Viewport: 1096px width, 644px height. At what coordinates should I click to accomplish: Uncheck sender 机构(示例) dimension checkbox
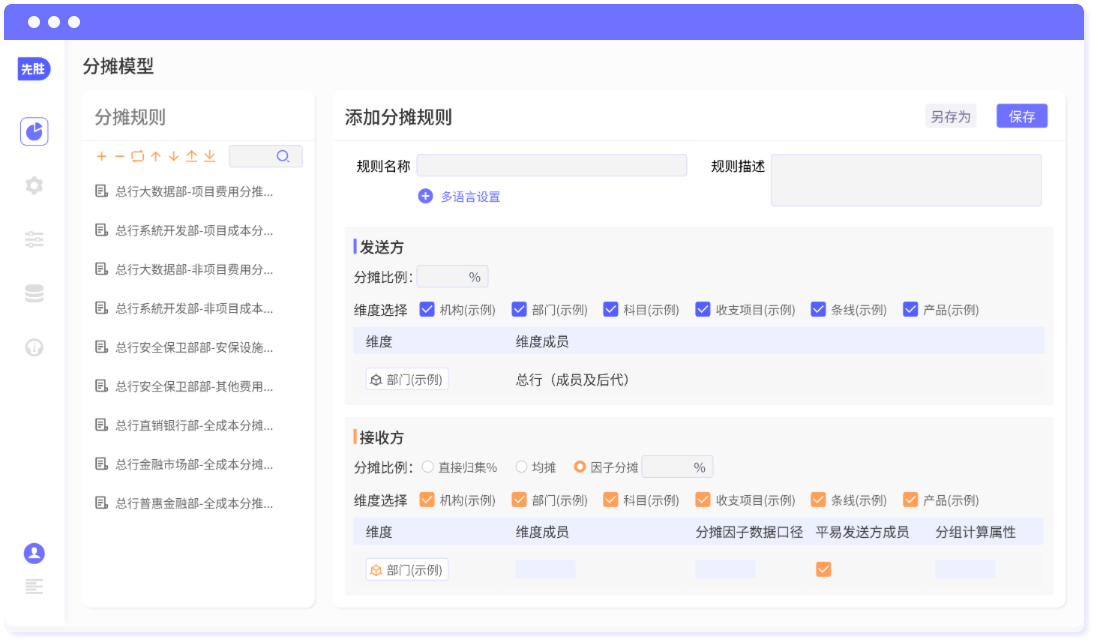point(427,310)
